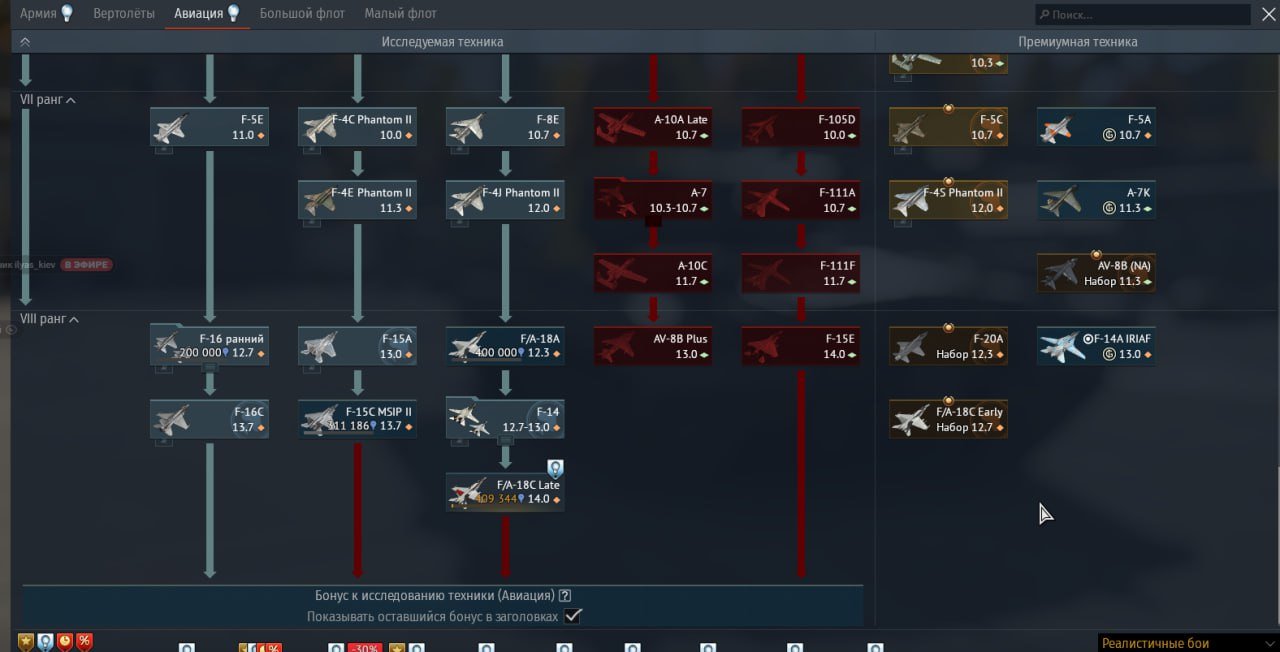Click the F/A-18A aircraft icon
The height and width of the screenshot is (652, 1280).
point(467,346)
